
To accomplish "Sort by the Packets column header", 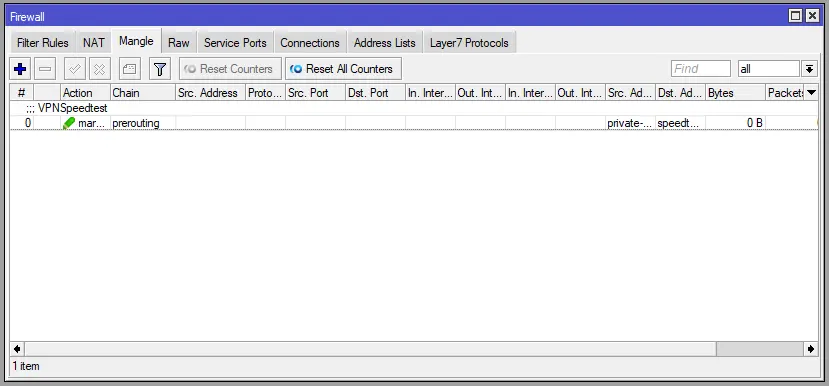I will pos(785,93).
